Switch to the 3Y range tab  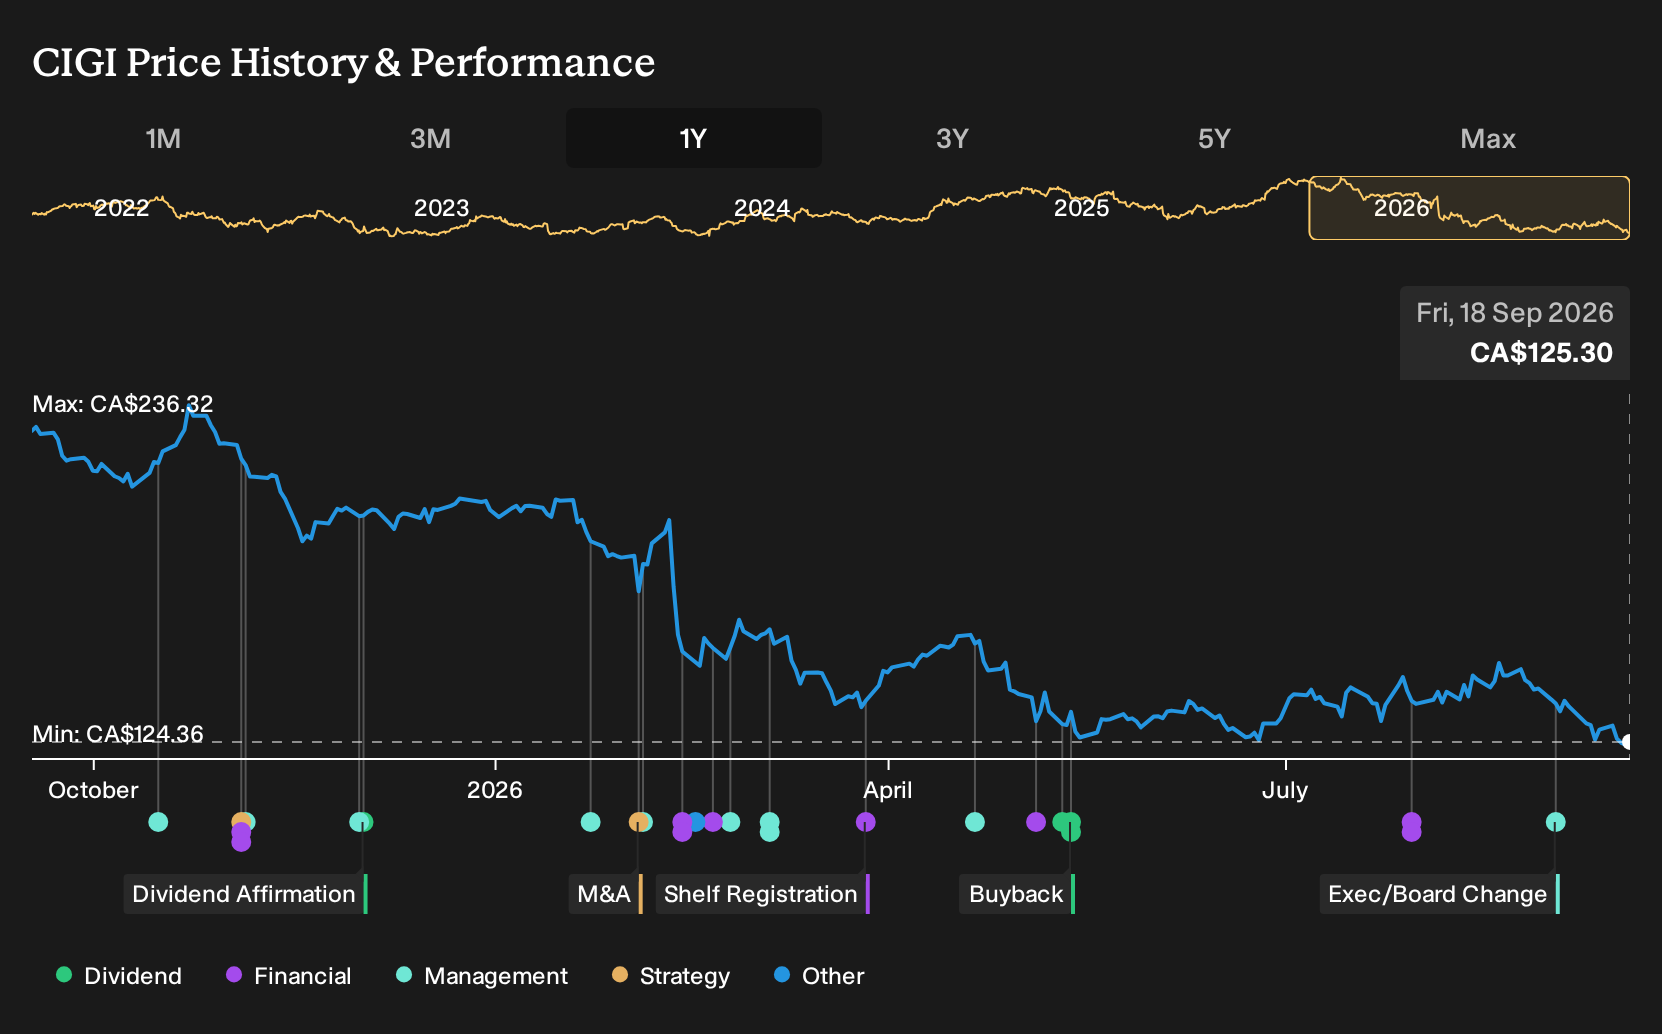click(x=952, y=138)
